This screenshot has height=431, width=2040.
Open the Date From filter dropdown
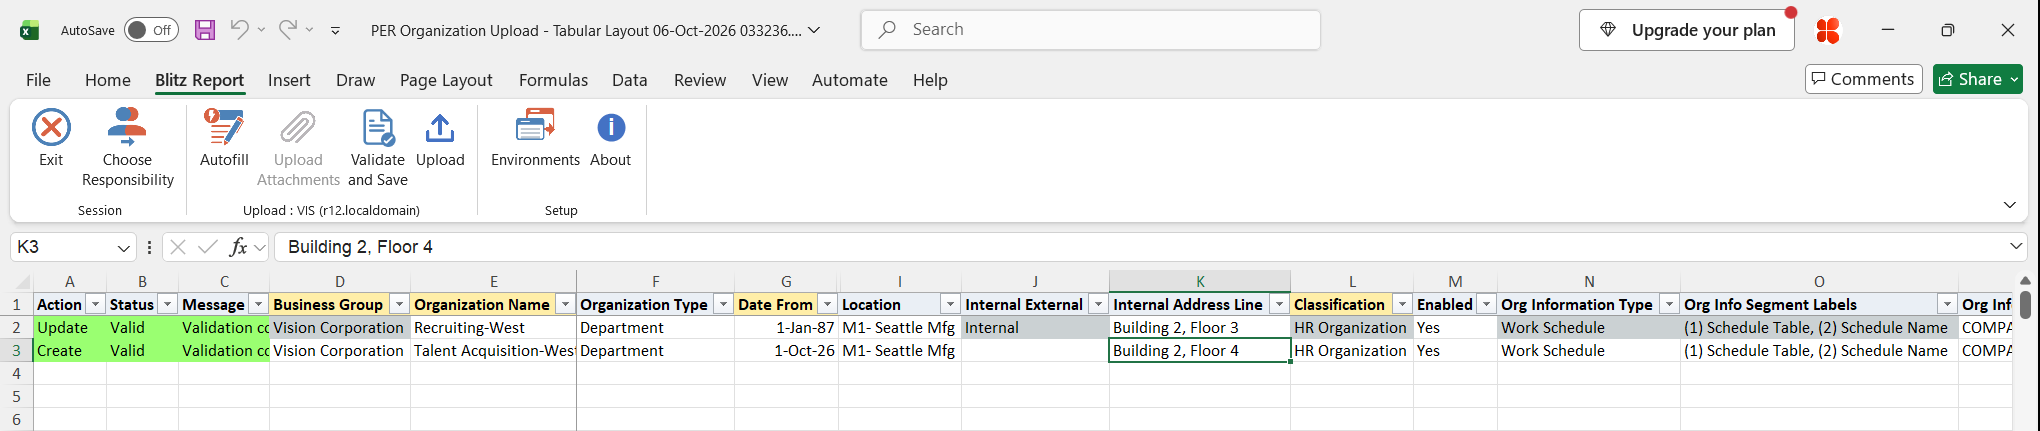[828, 304]
